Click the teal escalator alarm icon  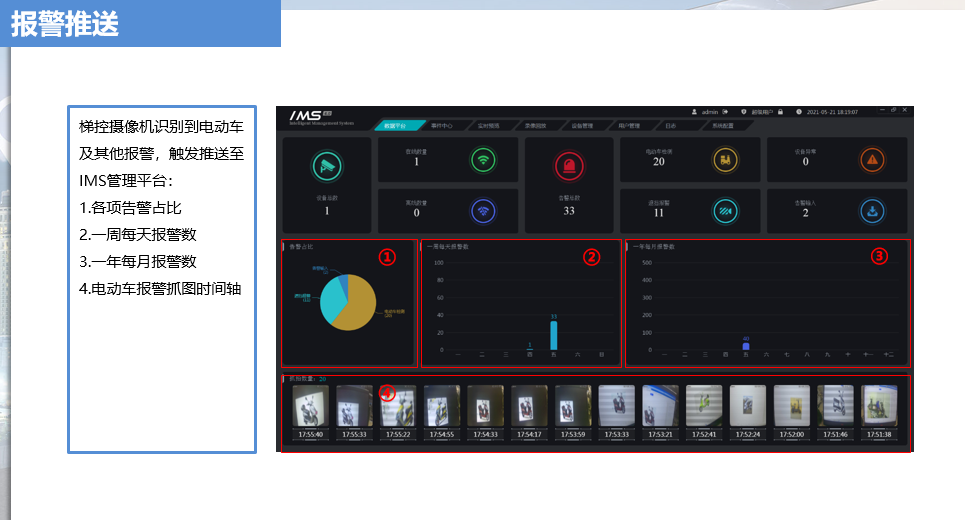724,211
